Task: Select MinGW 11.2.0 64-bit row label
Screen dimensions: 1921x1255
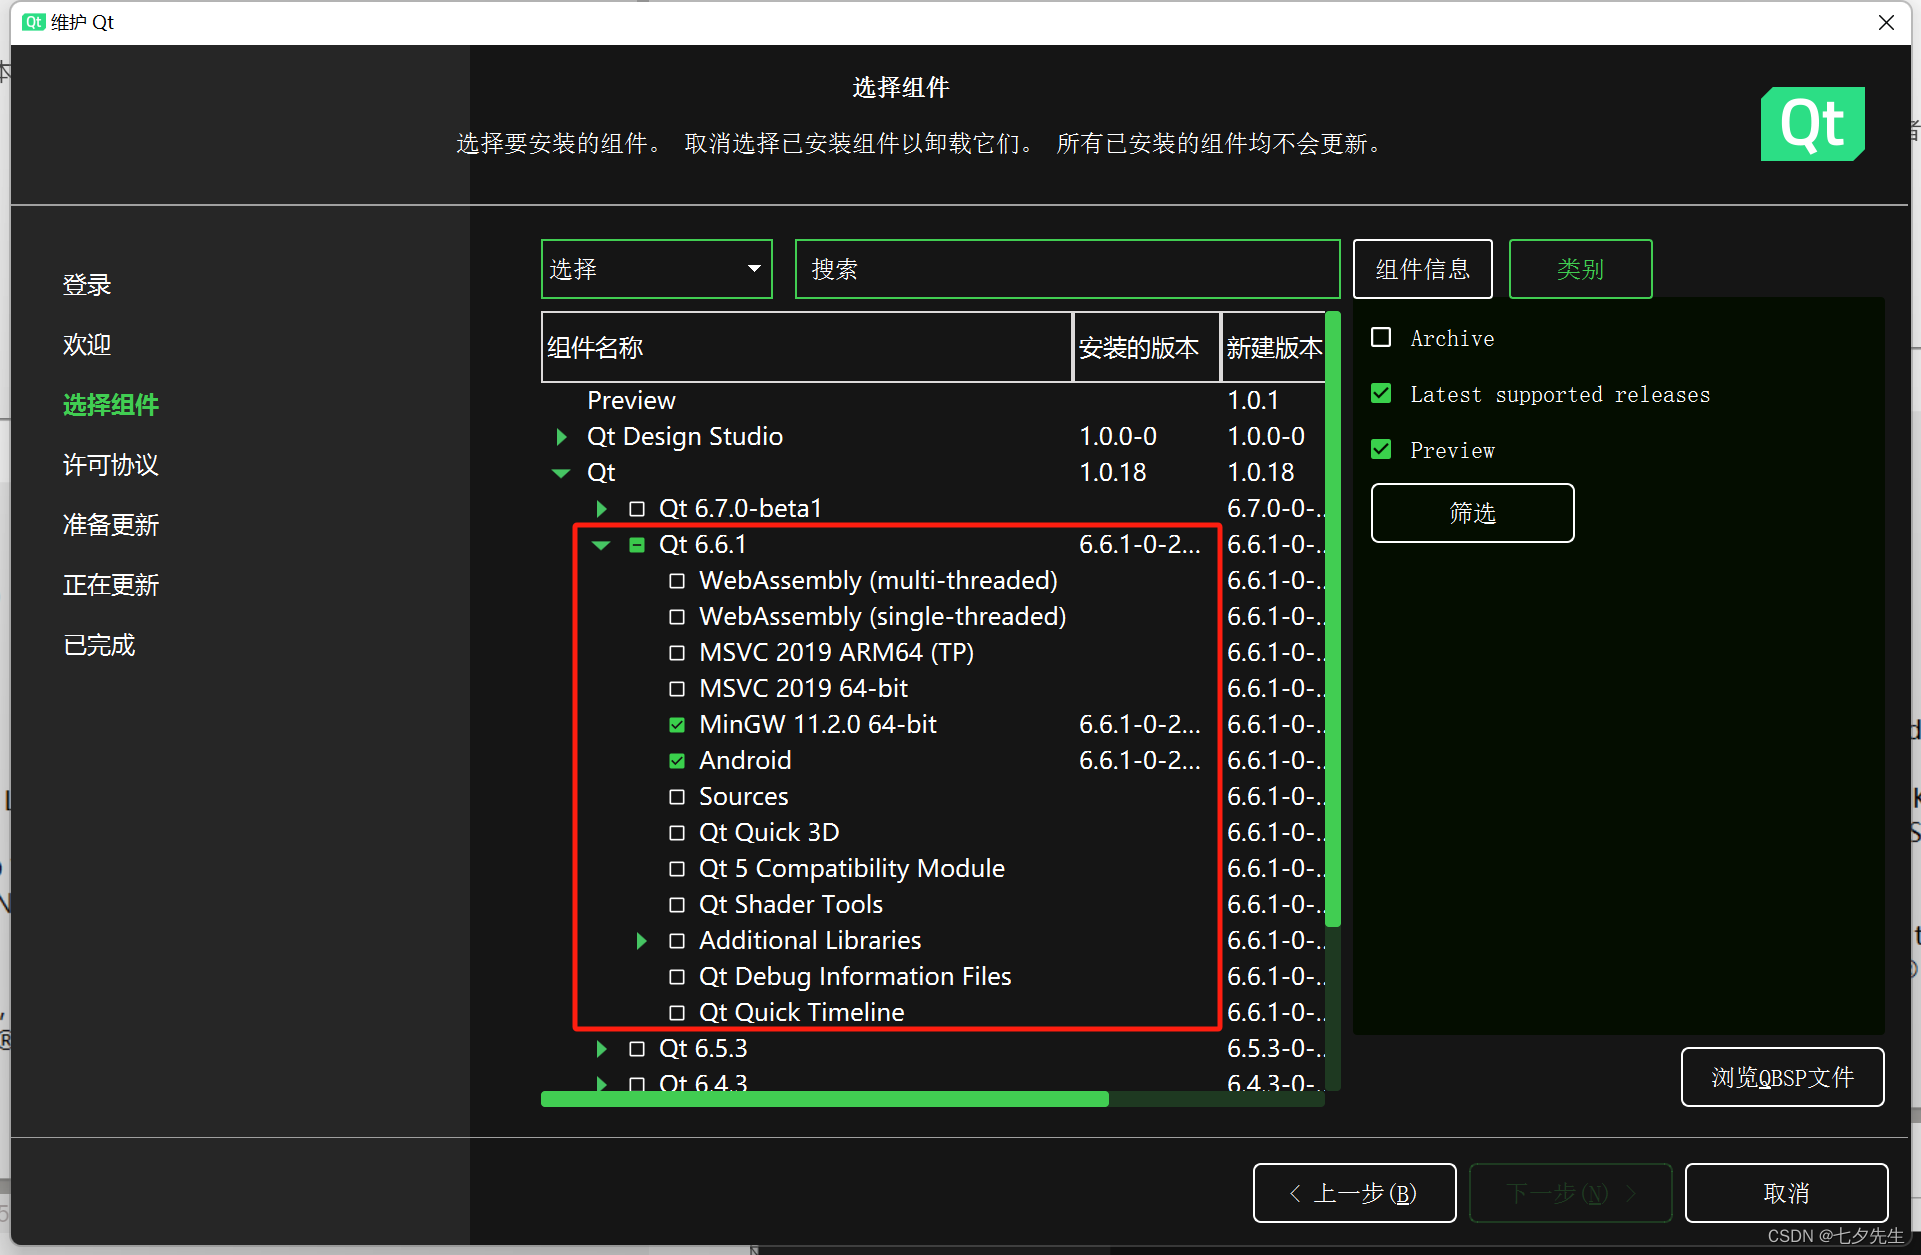Action: click(818, 725)
